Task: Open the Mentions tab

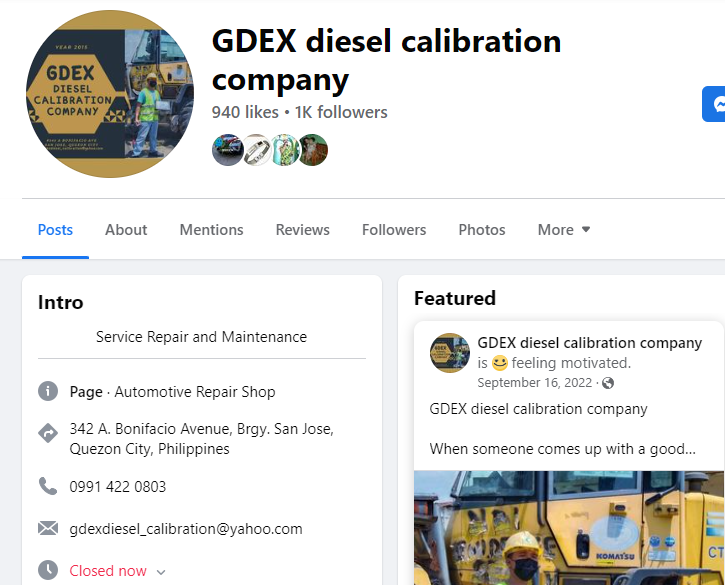Action: click(211, 230)
